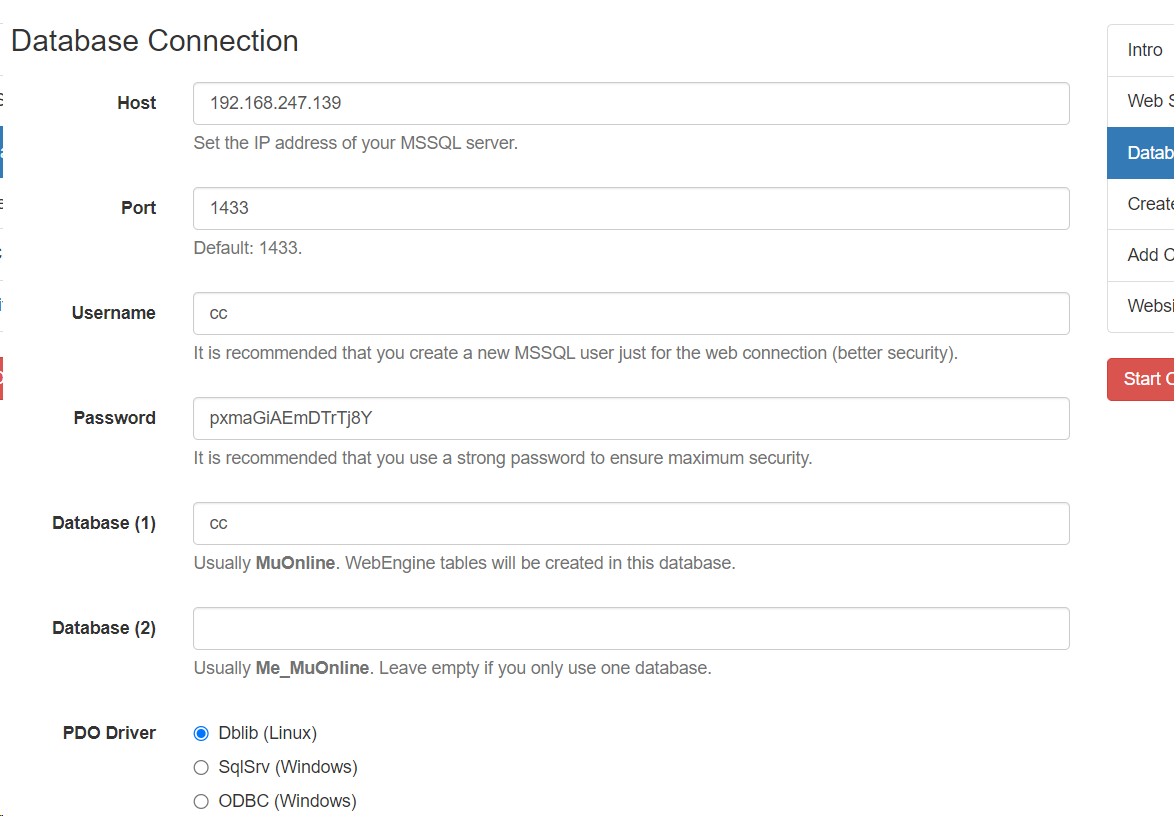Screen dimensions: 1174x816
Task: Select the Dblib (Linux) driver option
Action: point(201,733)
